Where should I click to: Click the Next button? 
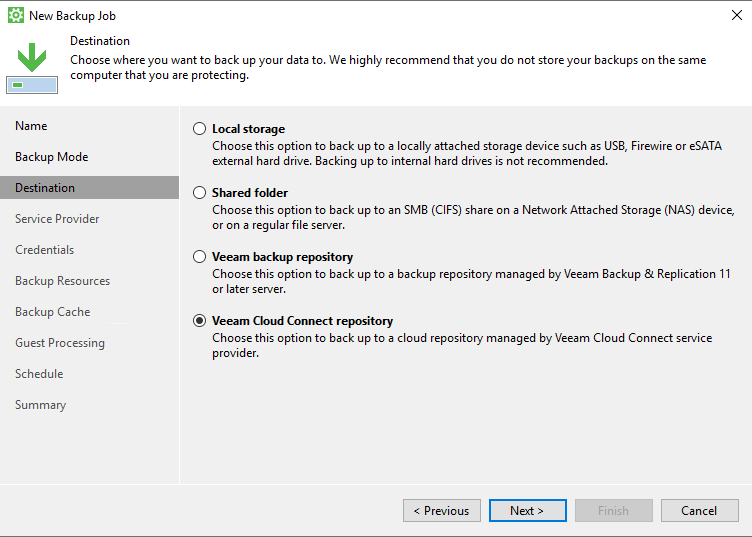pyautogui.click(x=528, y=511)
